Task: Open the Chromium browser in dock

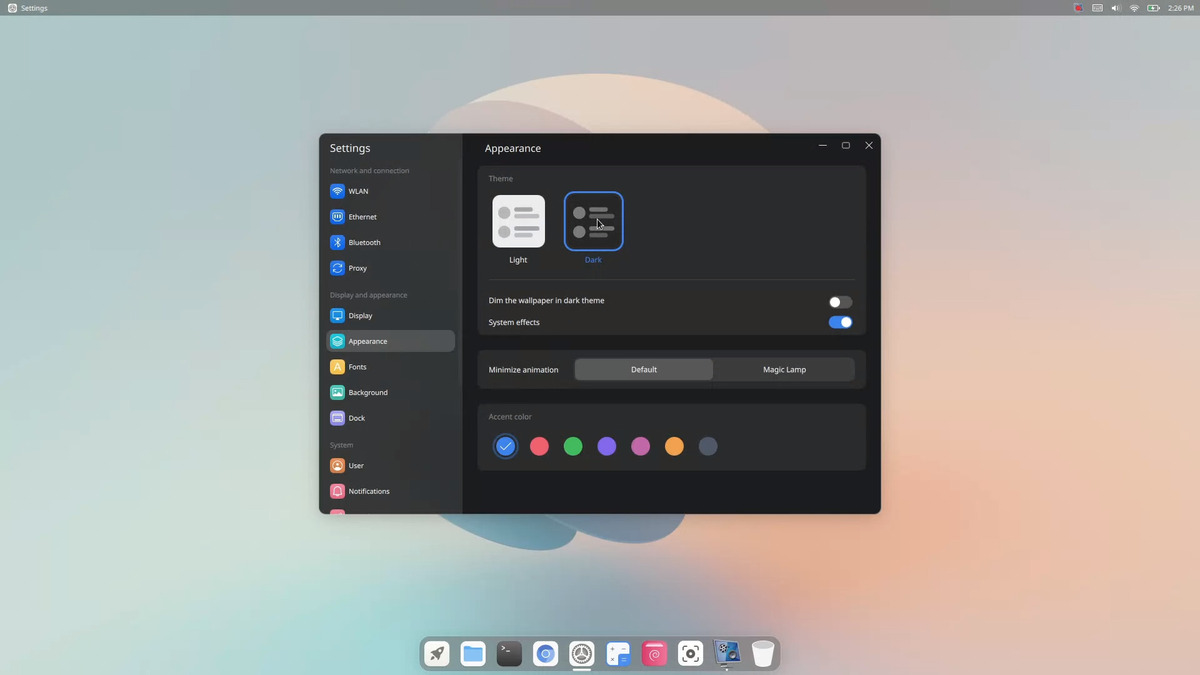Action: pos(545,654)
